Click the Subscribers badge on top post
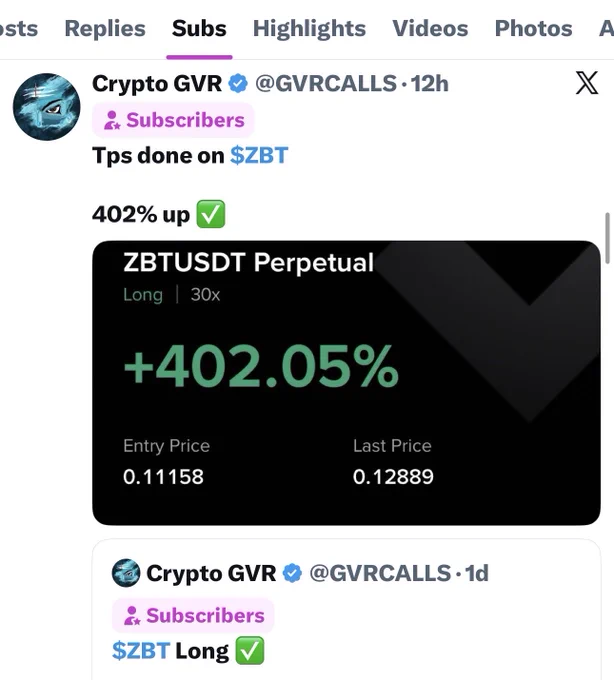614x680 pixels. coord(173,120)
